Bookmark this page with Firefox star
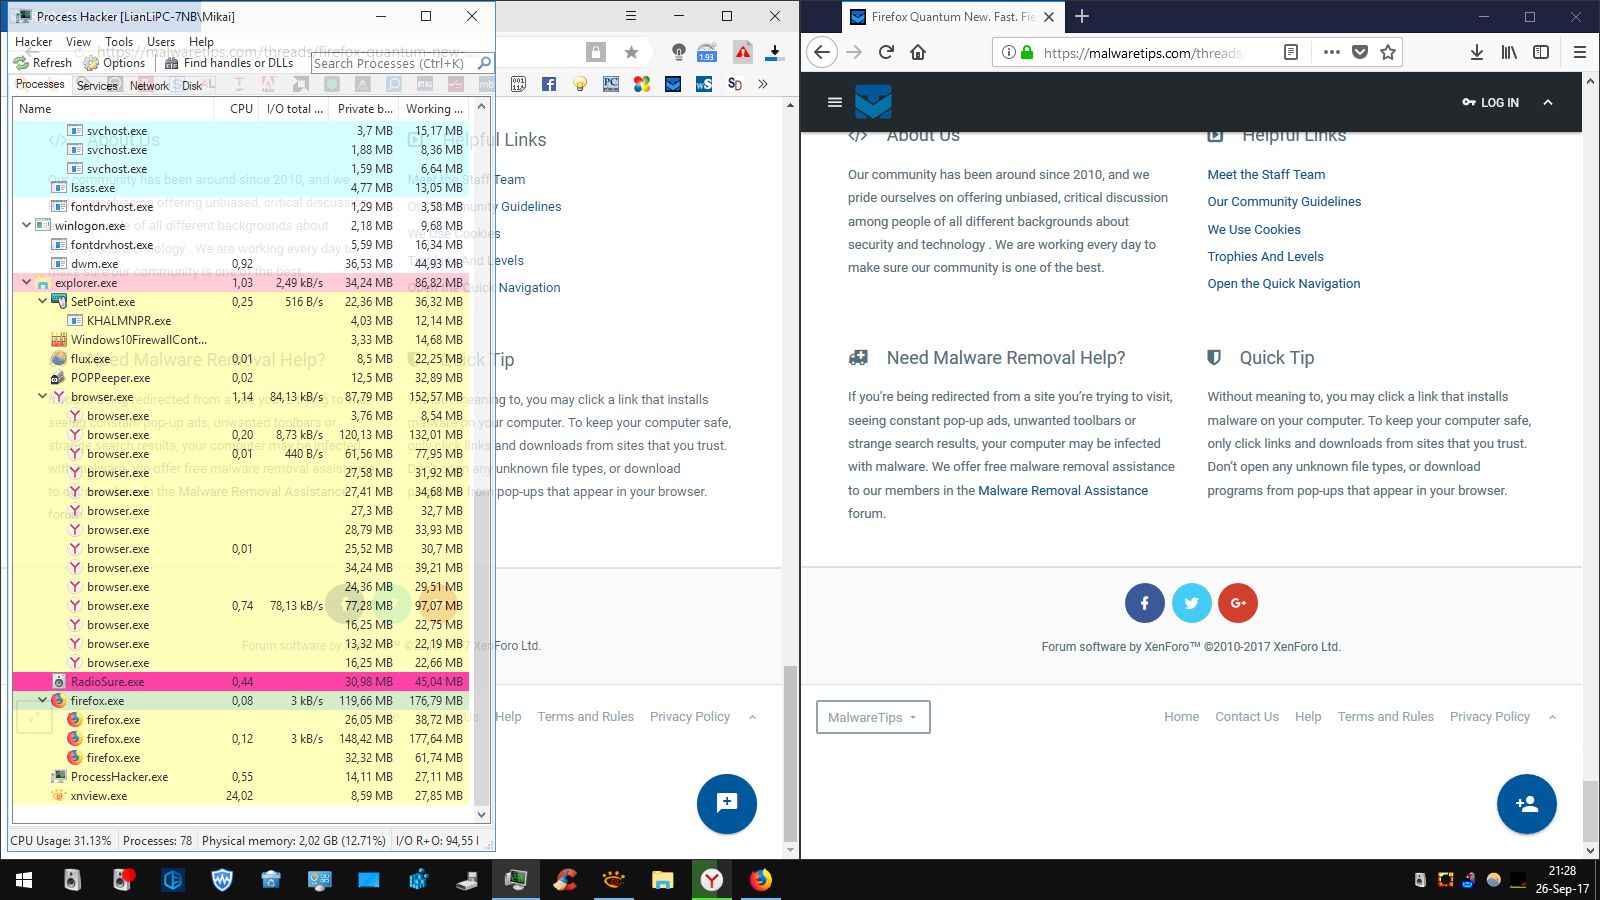The height and width of the screenshot is (900, 1600). [x=1388, y=52]
